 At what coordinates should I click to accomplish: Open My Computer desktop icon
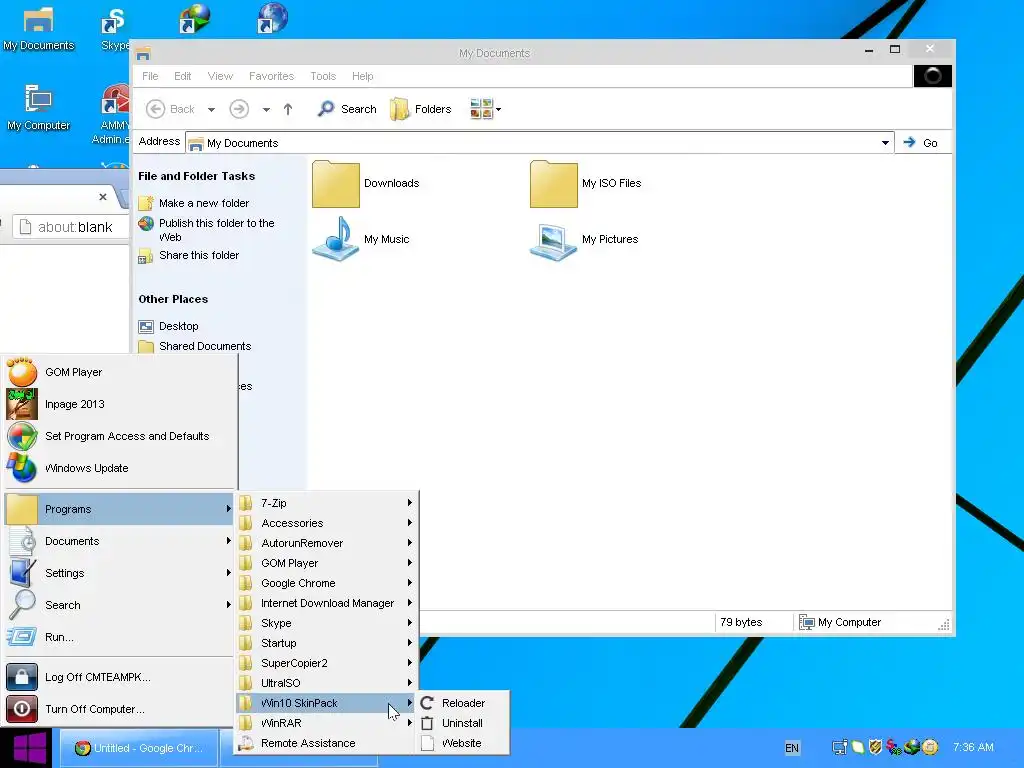(38, 108)
